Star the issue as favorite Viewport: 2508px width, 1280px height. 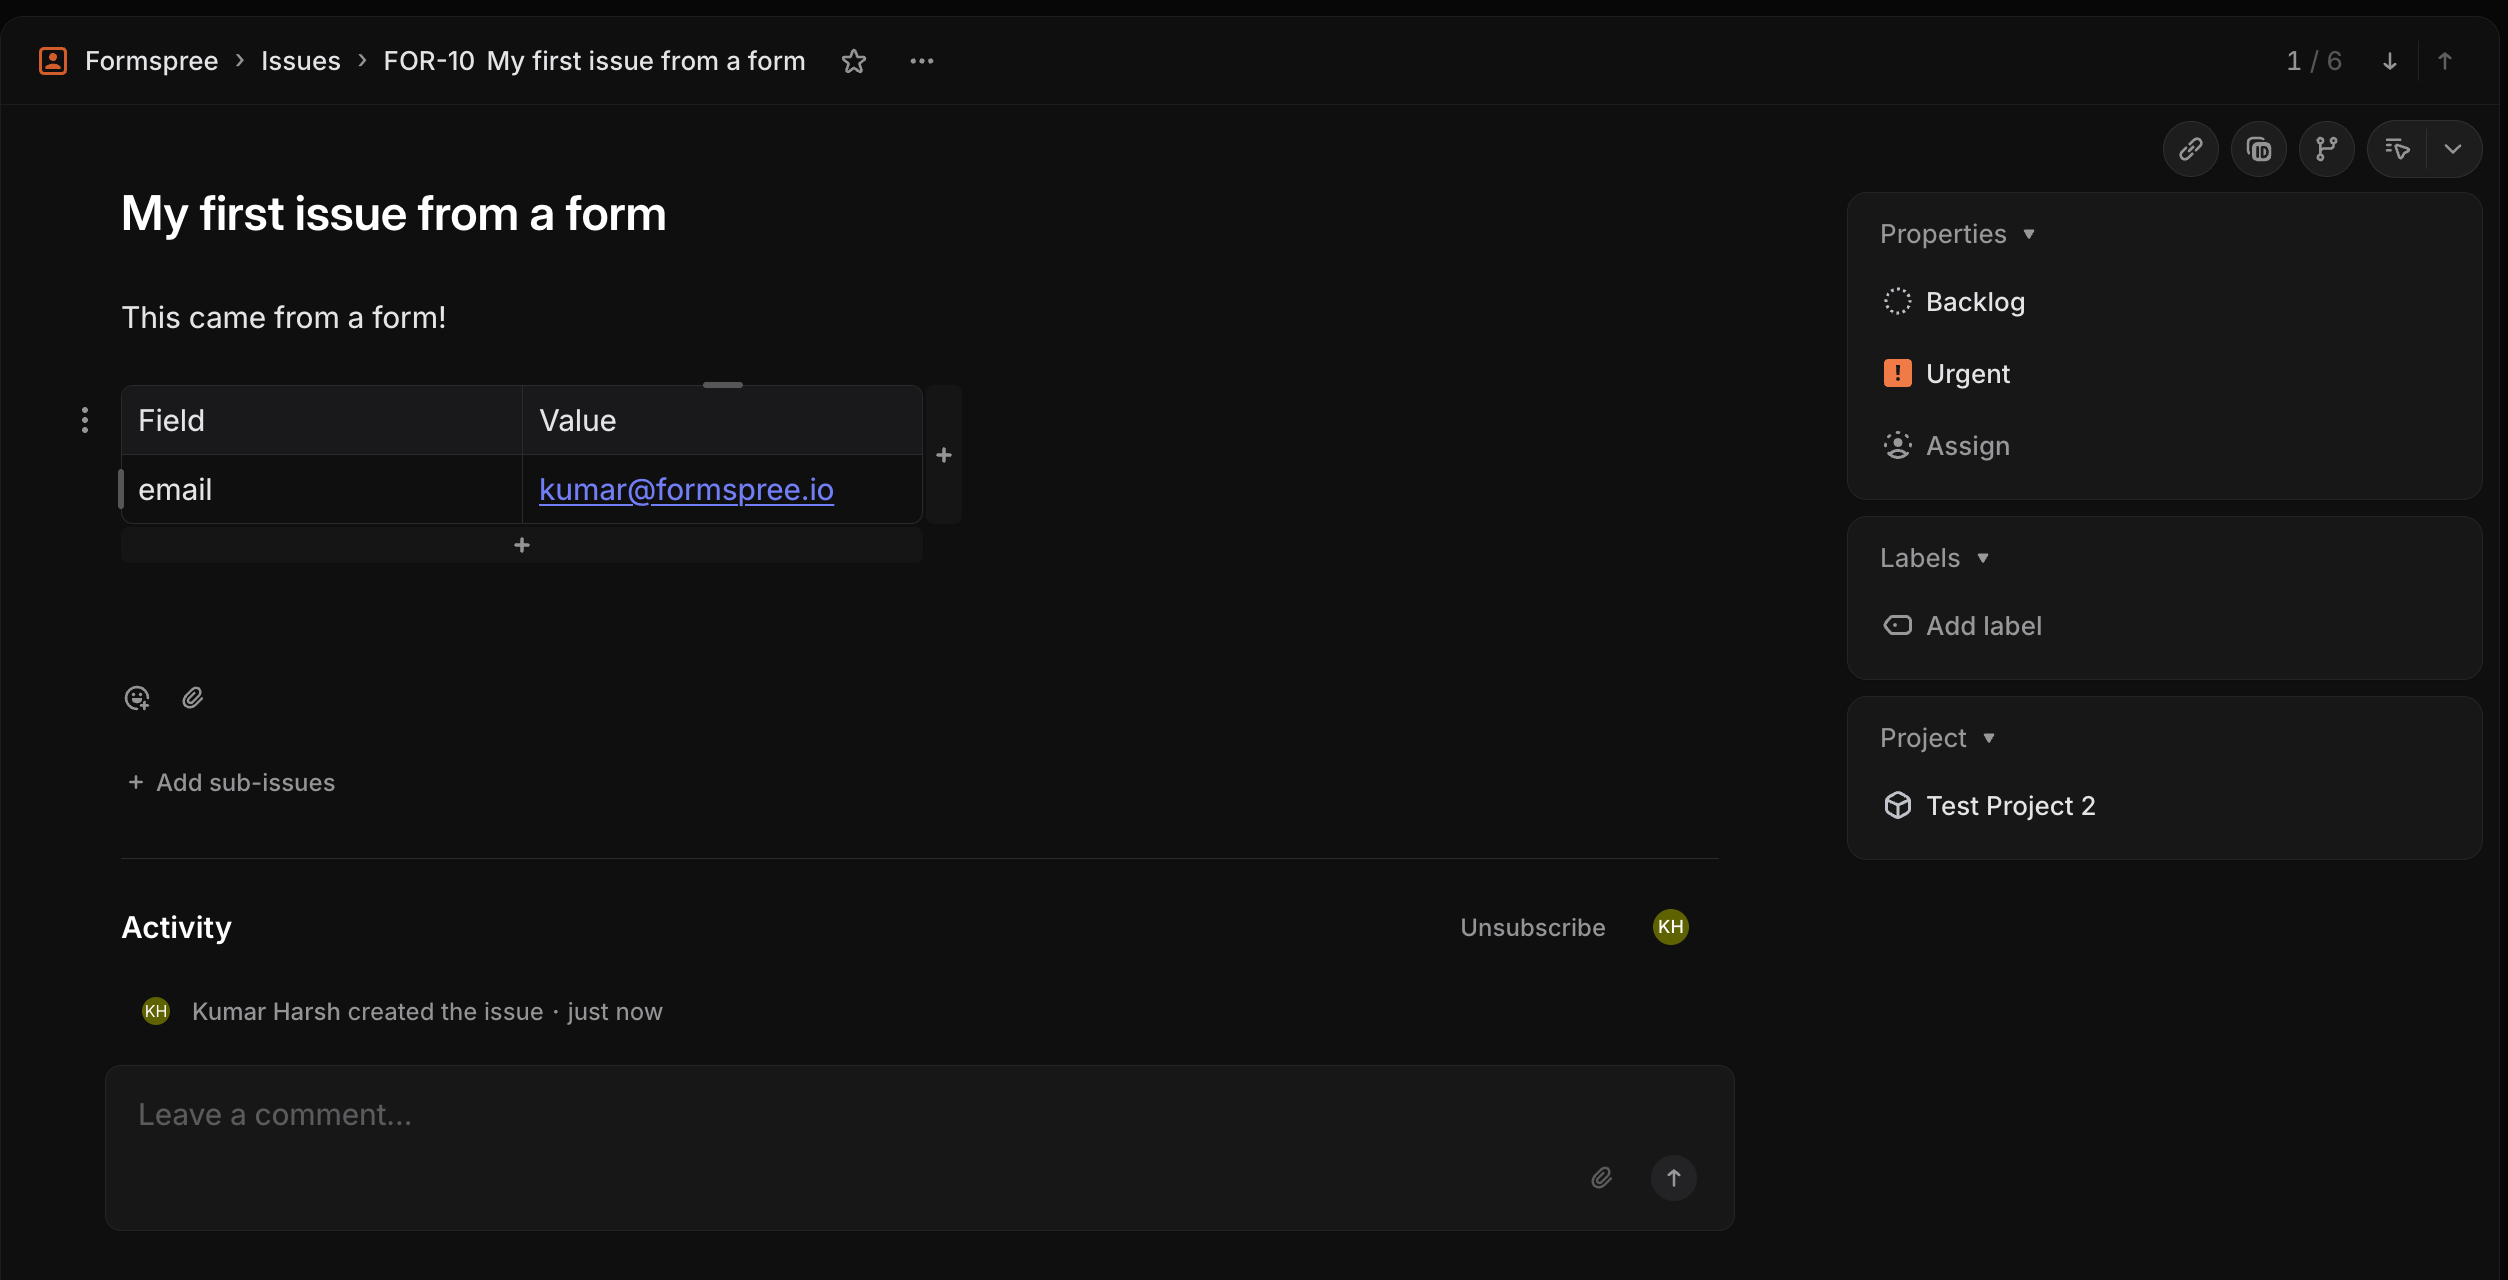click(853, 61)
